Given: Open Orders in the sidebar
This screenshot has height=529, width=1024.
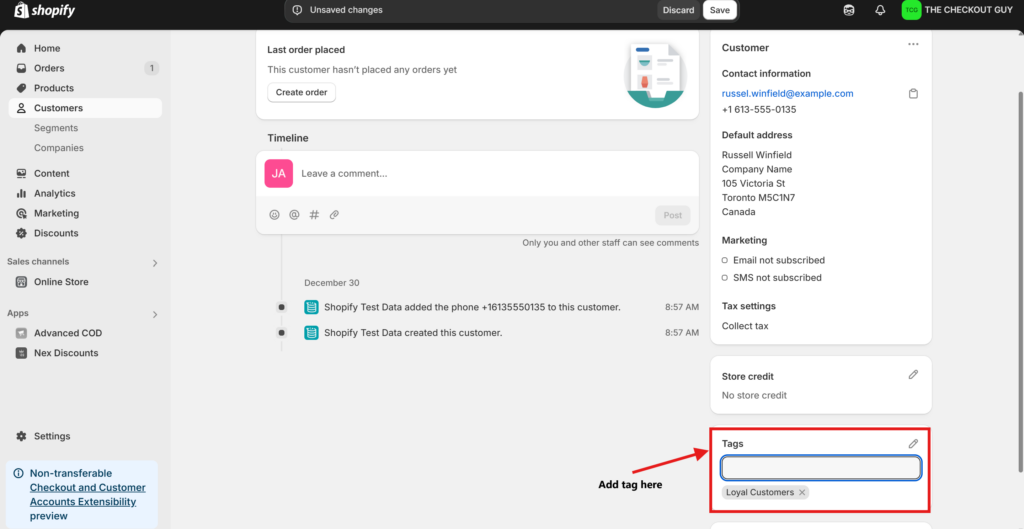Looking at the screenshot, I should click(x=49, y=68).
